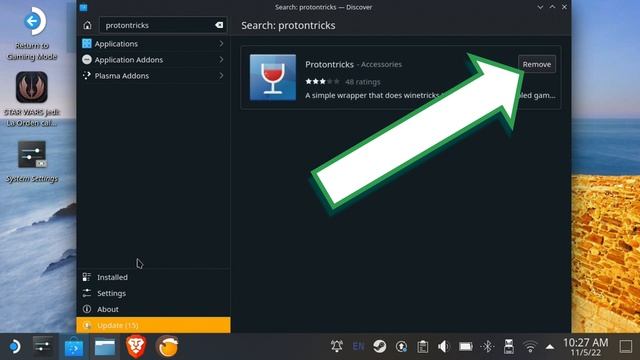Open Discover Settings page
The width and height of the screenshot is (640, 360).
coord(153,293)
